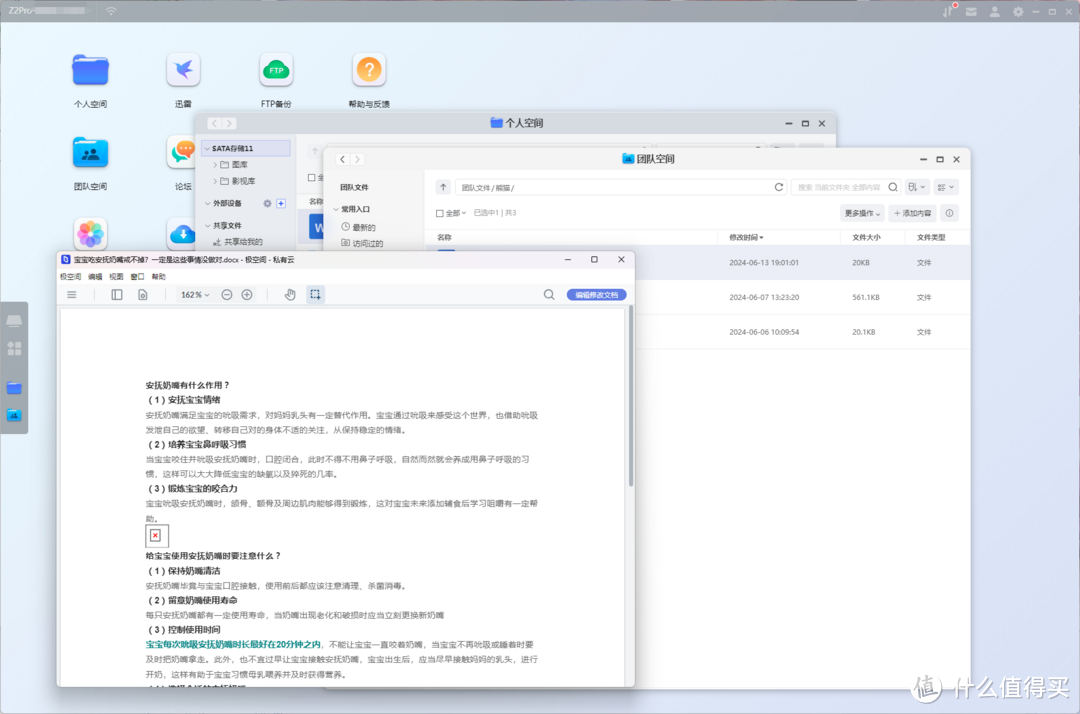Click the add device plus icon beside 外部设备
The width and height of the screenshot is (1080, 714).
[x=281, y=203]
